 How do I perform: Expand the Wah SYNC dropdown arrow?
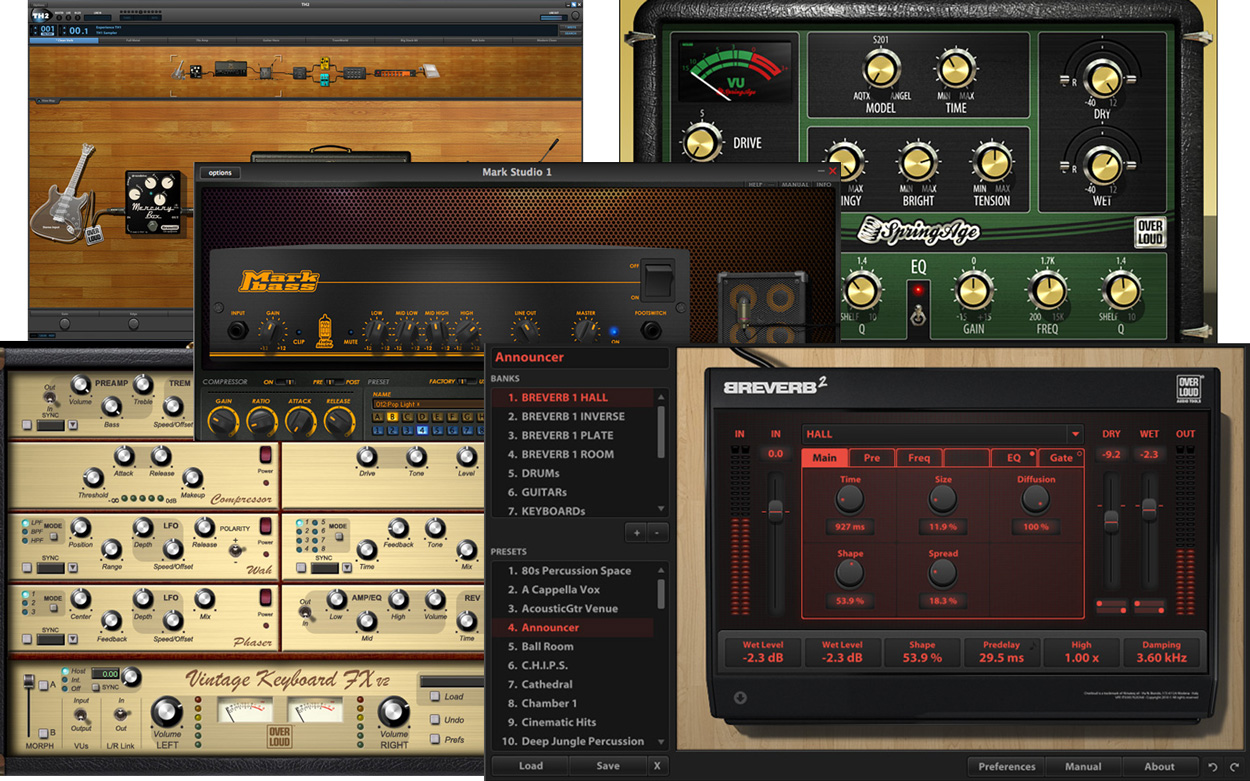[x=73, y=568]
